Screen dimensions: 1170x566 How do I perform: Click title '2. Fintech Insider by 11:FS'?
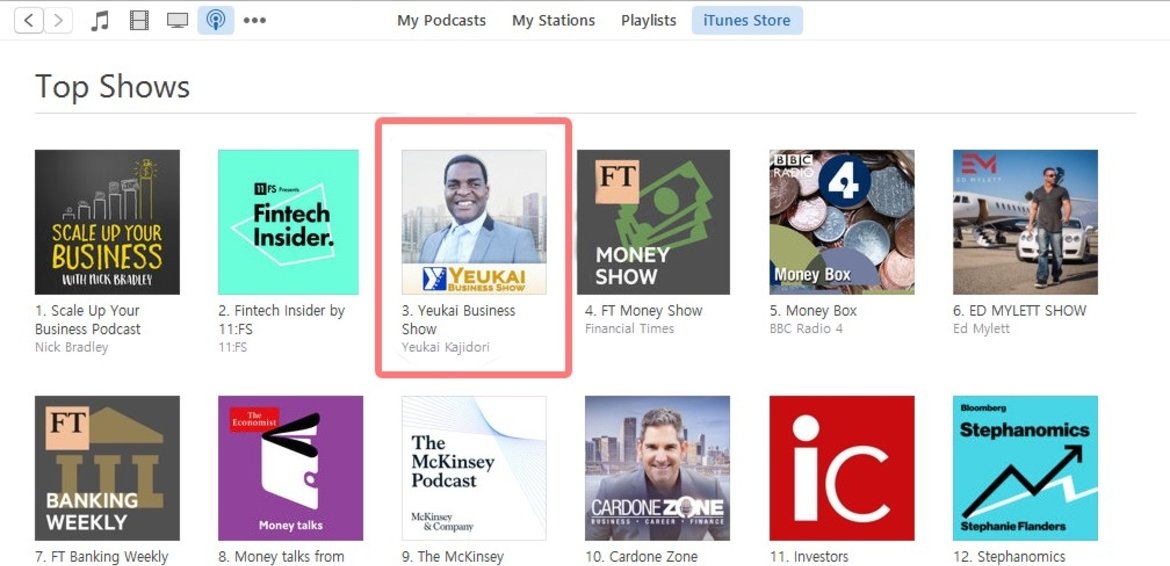coord(281,320)
